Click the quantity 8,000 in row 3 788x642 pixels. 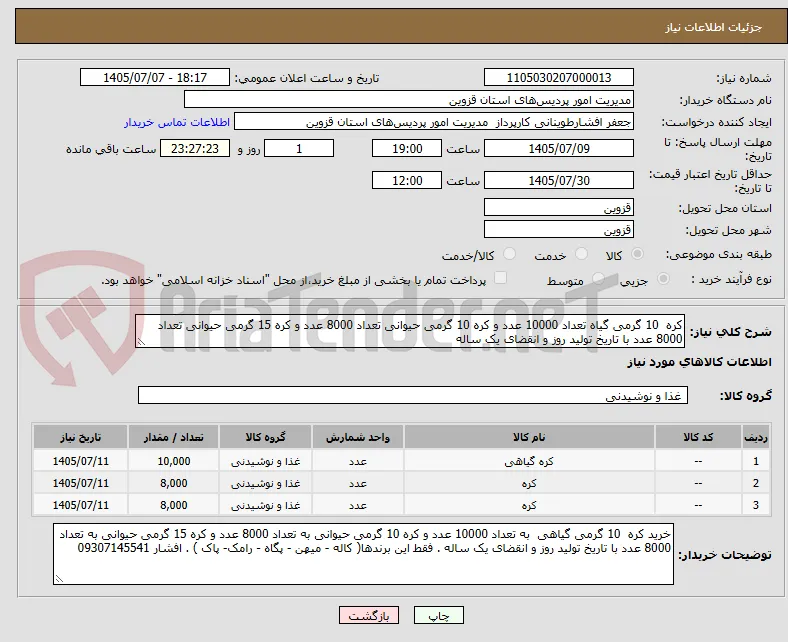pyautogui.click(x=174, y=505)
